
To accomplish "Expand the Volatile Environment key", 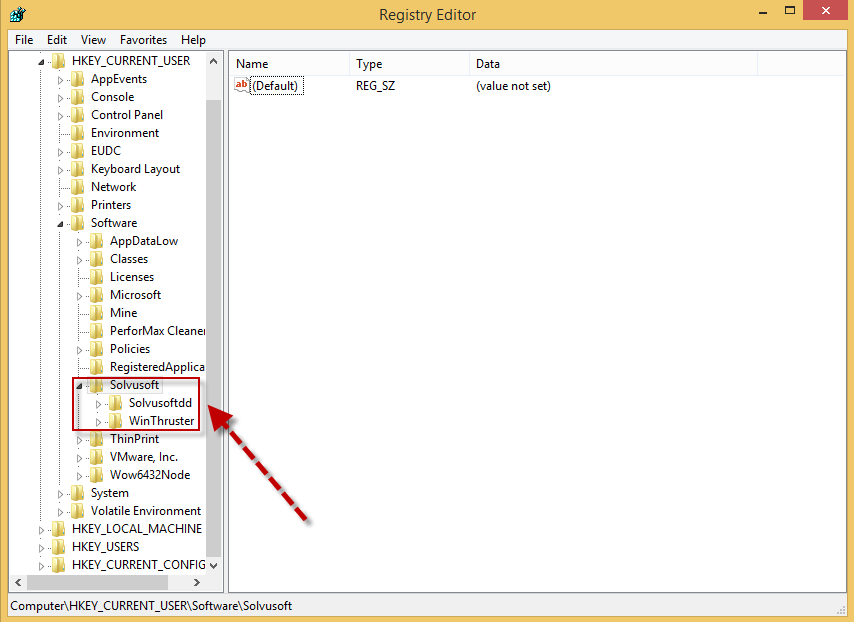I will coord(60,511).
